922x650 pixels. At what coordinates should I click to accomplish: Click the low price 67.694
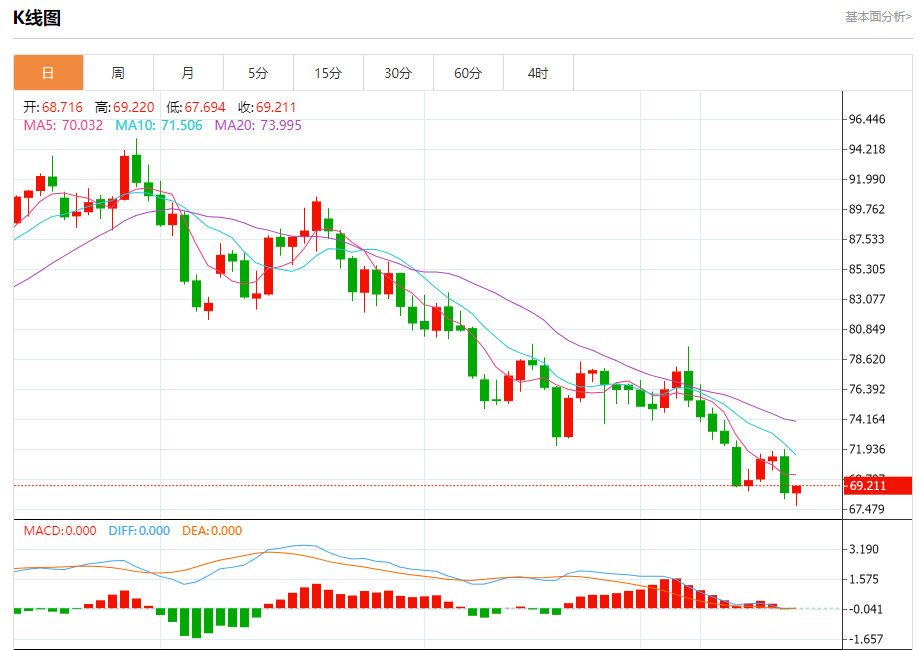[205, 107]
